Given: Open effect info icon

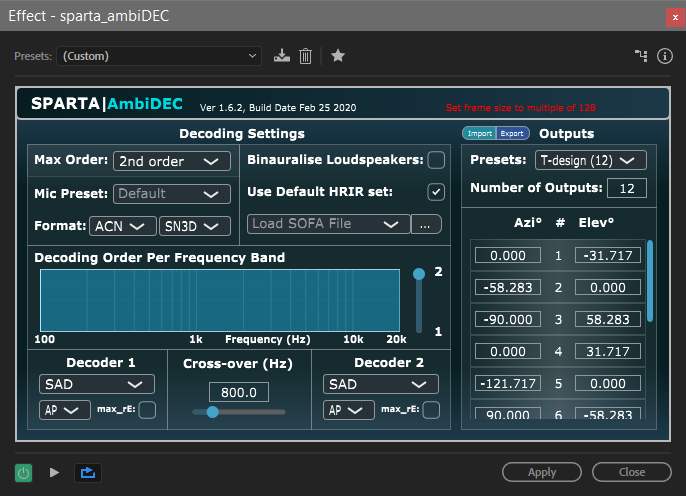Looking at the screenshot, I should tap(665, 56).
